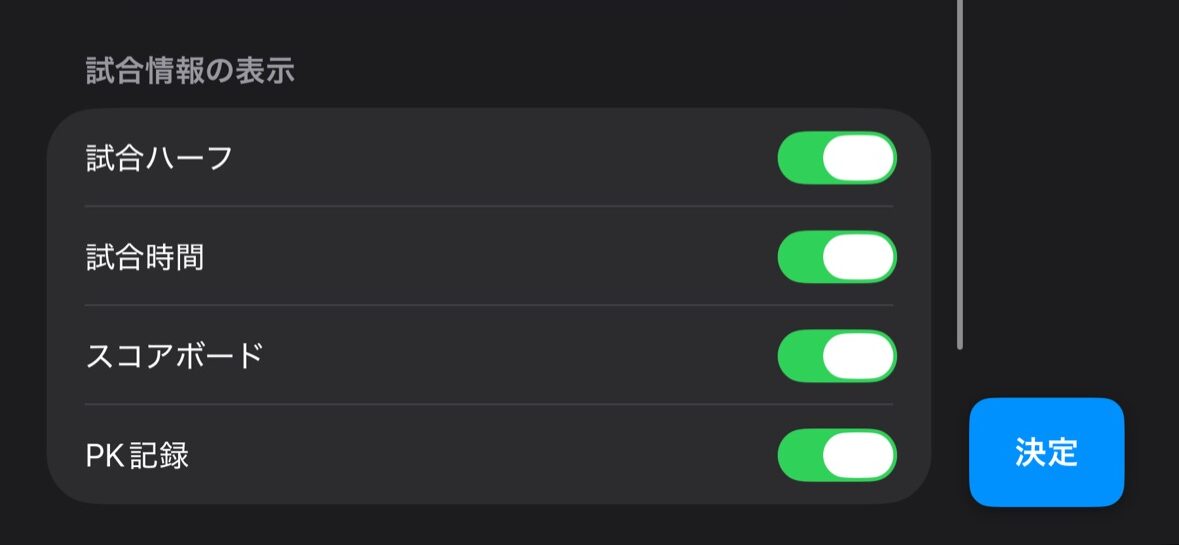Turn off the 試合ハーフ switch
Image resolution: width=1179 pixels, height=545 pixels.
point(837,158)
